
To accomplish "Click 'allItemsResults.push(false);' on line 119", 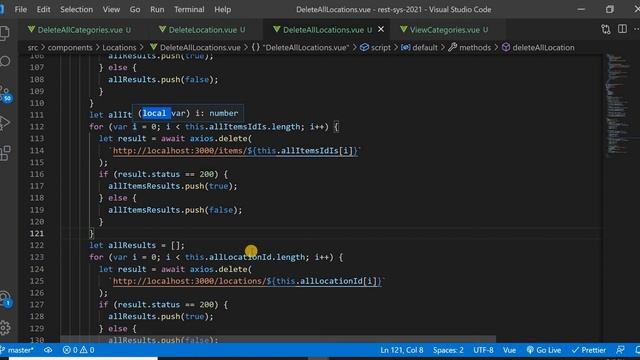I will (175, 210).
